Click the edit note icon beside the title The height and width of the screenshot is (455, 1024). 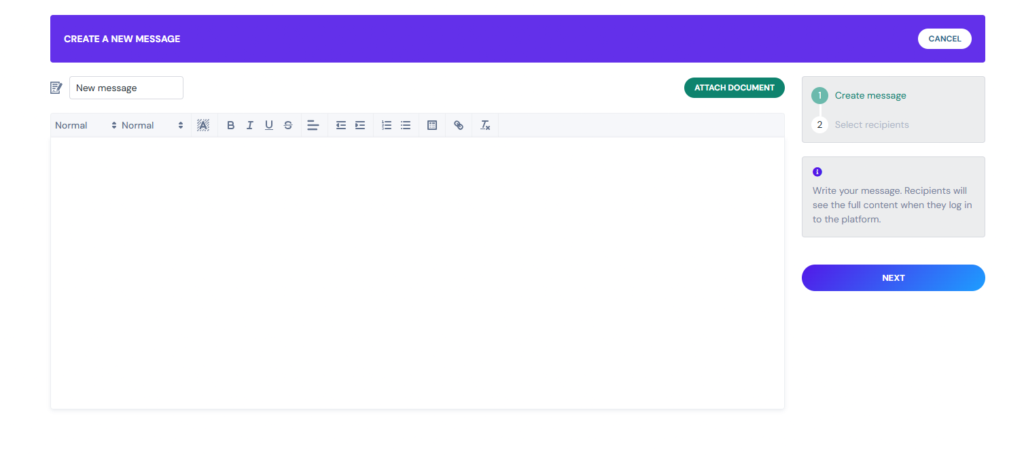coord(56,87)
